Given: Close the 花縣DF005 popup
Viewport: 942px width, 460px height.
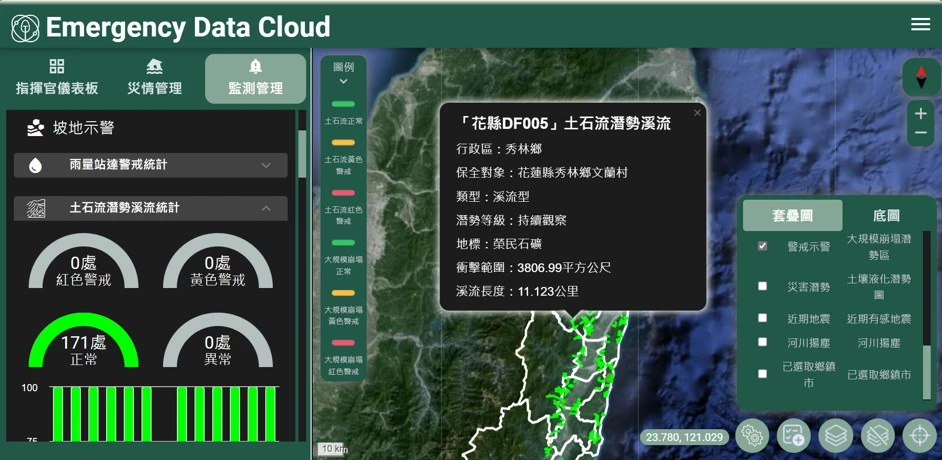Looking at the screenshot, I should pos(697,112).
